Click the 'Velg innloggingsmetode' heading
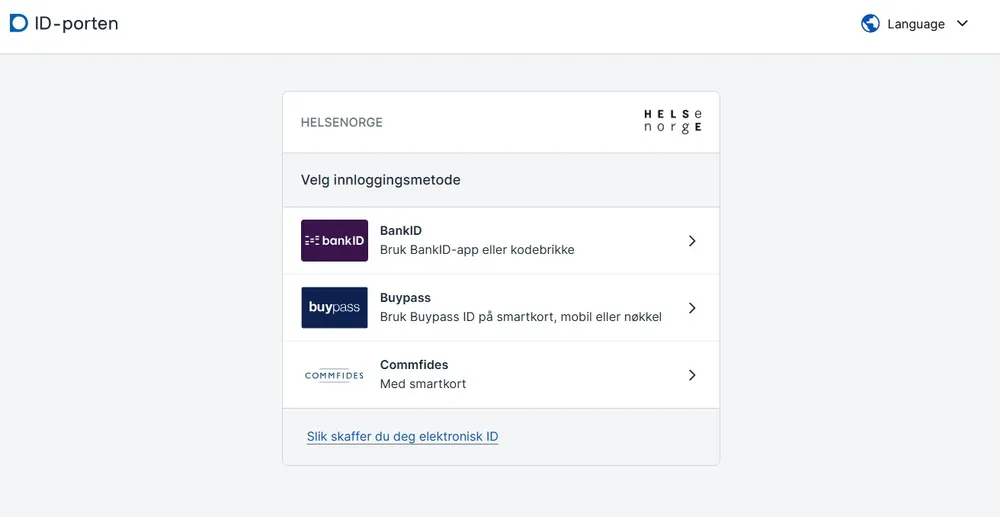 tap(380, 180)
